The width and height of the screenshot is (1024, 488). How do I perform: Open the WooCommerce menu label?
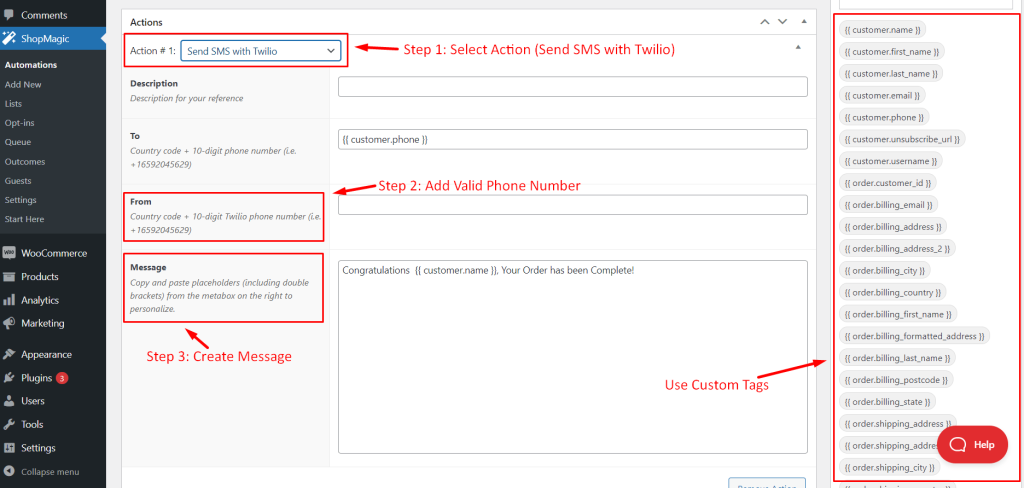[x=54, y=253]
